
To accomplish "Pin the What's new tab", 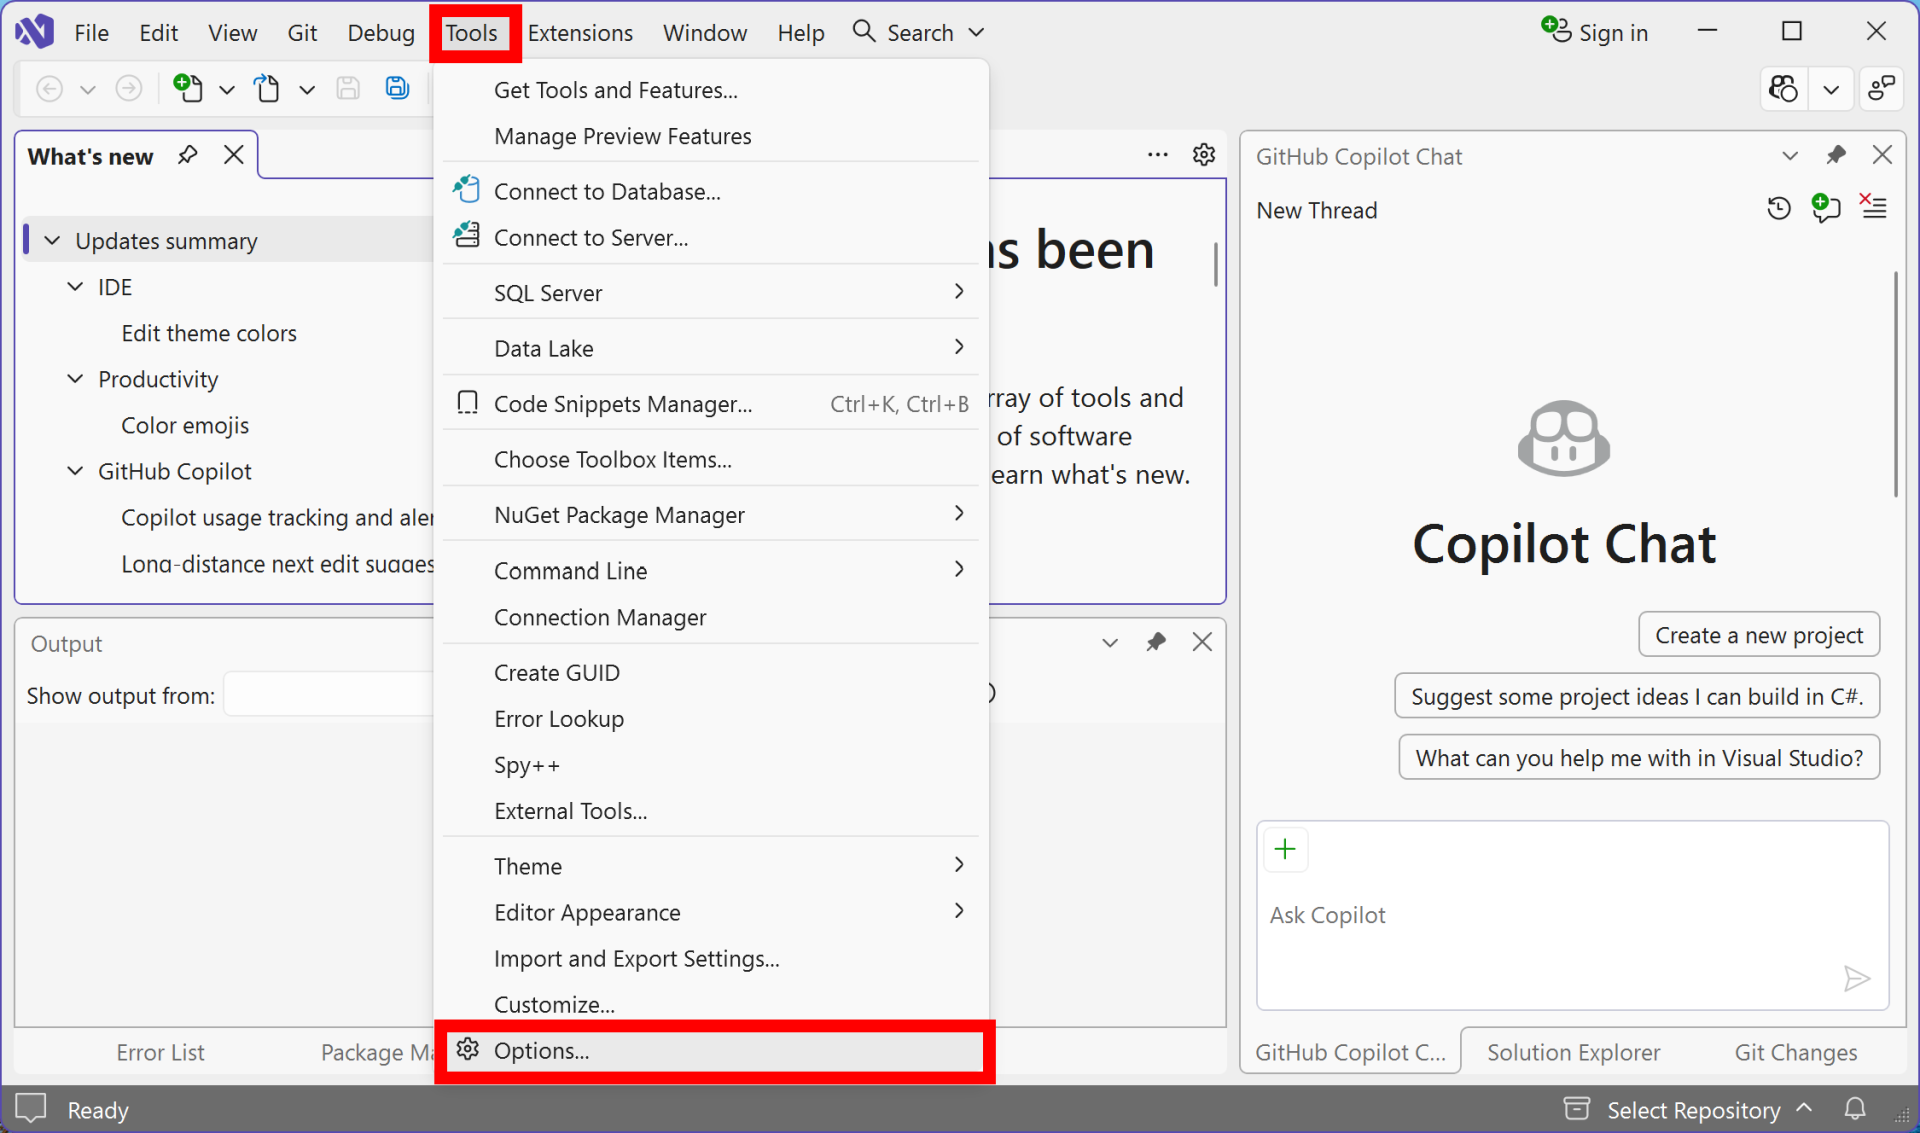I will [187, 155].
